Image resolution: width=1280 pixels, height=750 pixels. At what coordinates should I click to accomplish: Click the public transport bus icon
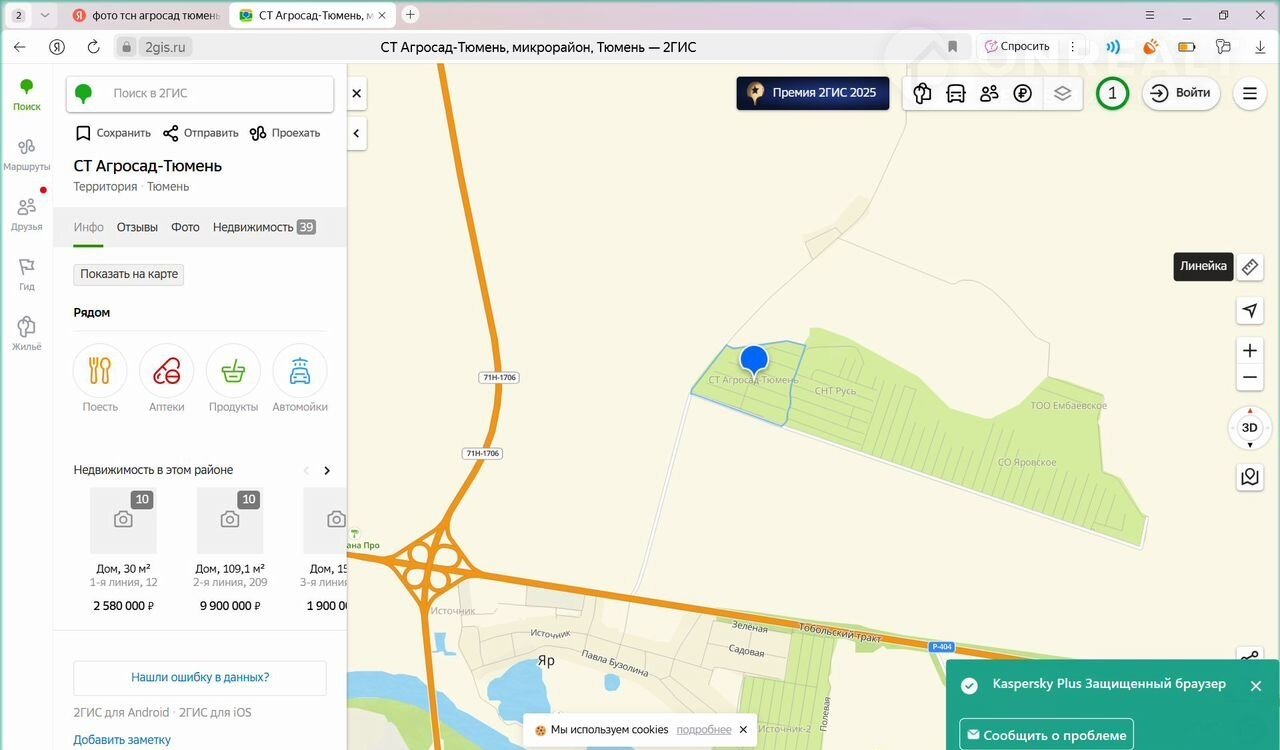pos(955,93)
